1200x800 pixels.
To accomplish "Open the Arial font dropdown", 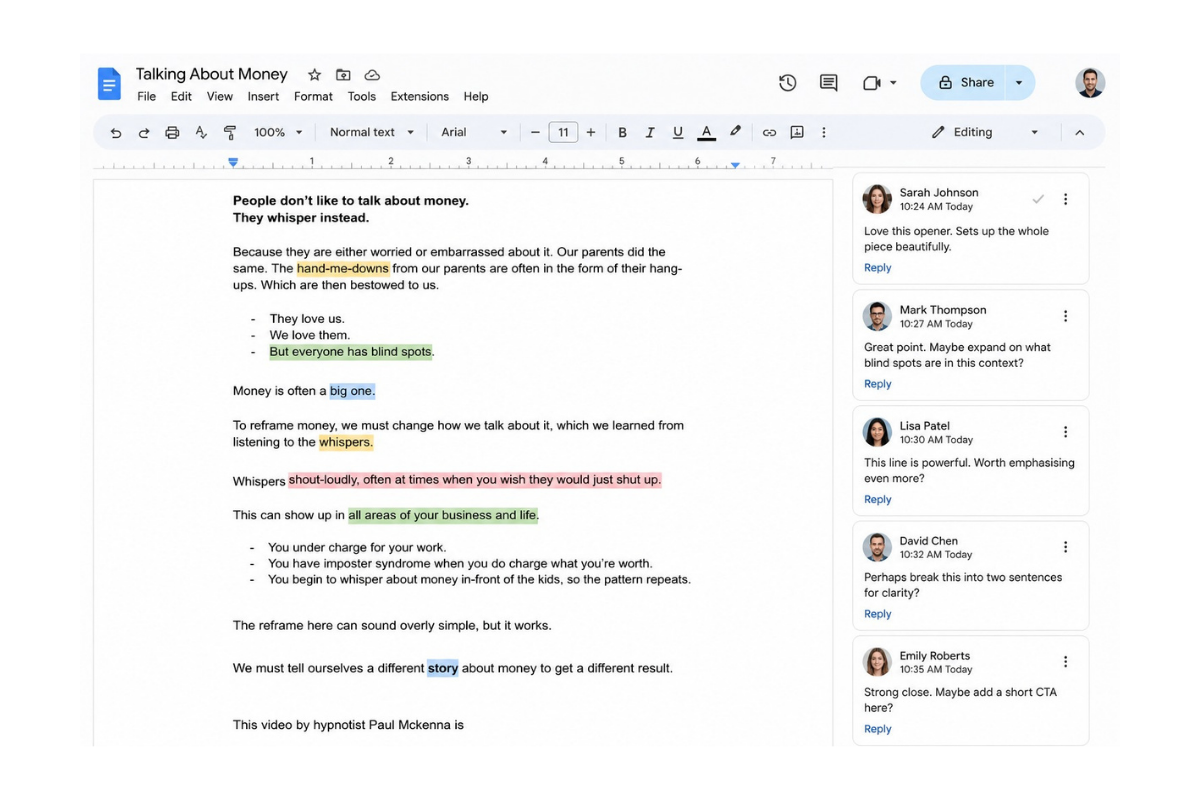I will 474,132.
